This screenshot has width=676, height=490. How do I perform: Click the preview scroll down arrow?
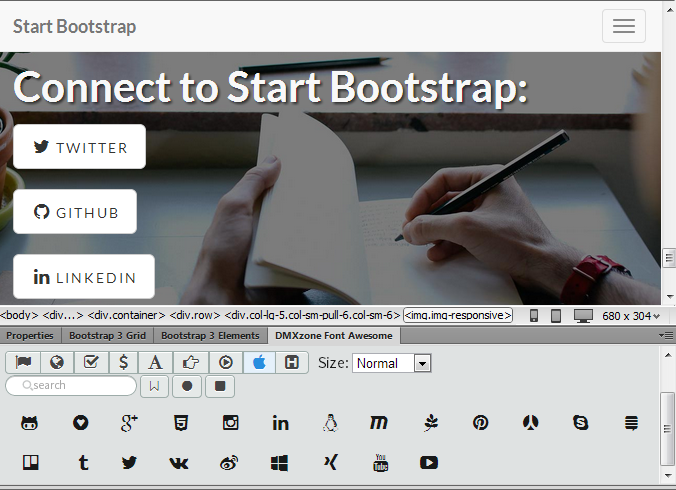670,296
